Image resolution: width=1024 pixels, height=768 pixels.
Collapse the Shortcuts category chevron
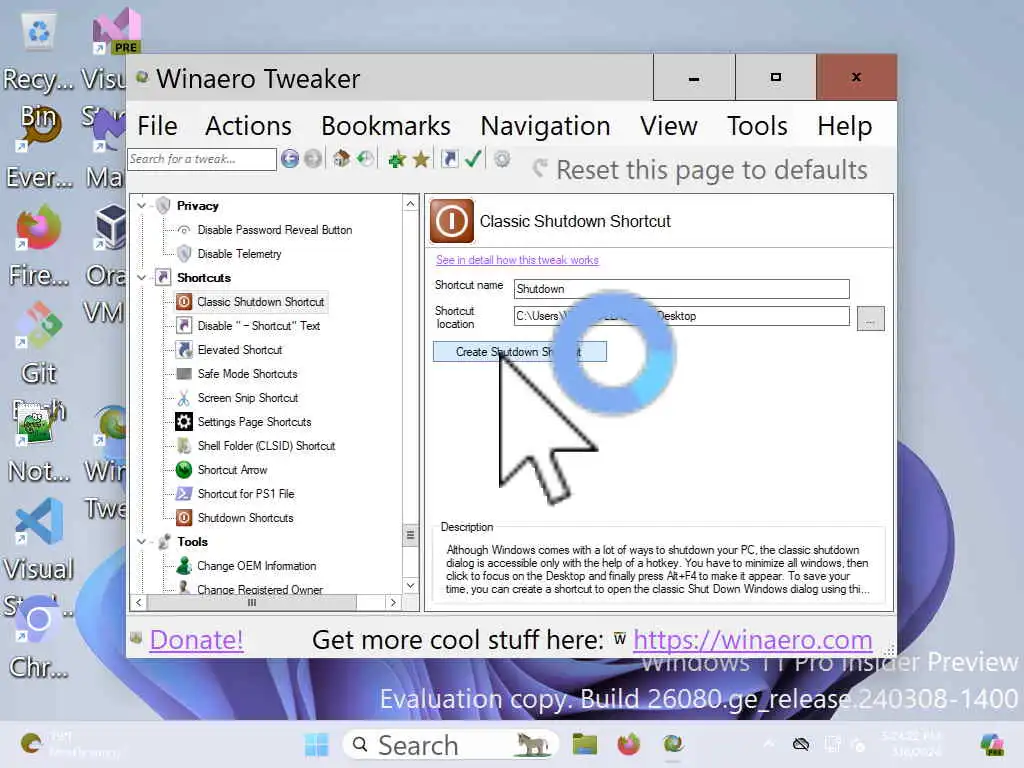click(142, 278)
